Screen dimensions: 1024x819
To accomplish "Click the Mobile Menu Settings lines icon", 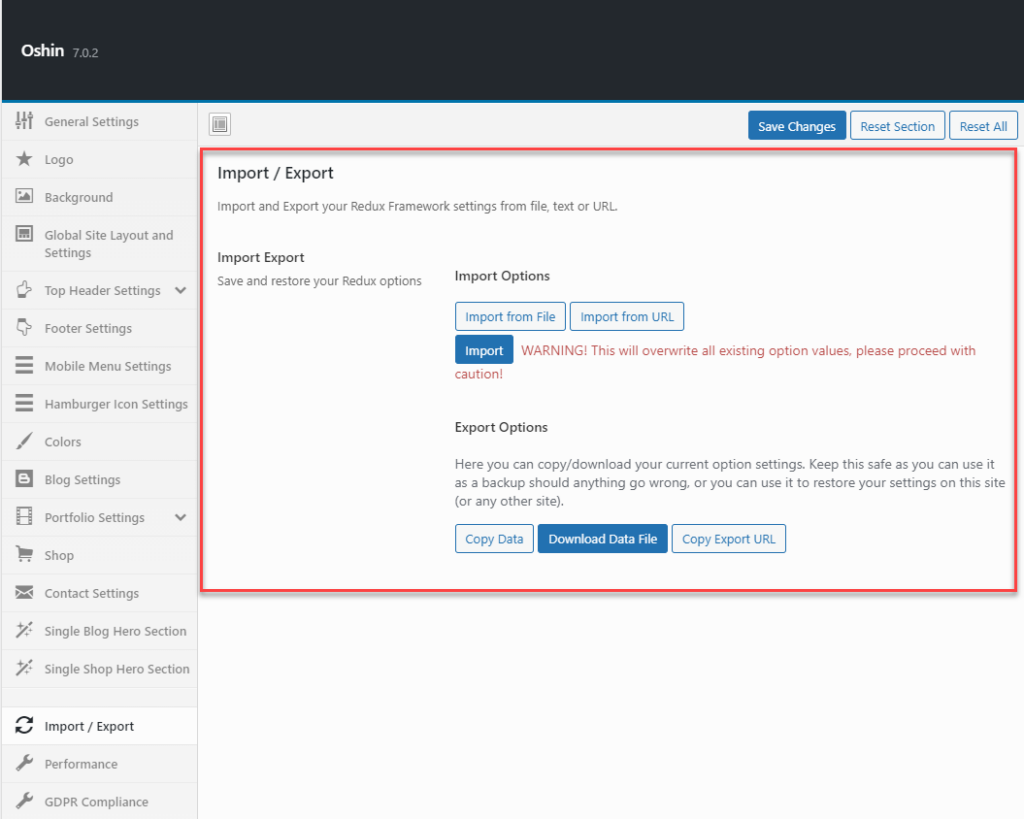I will [x=24, y=366].
